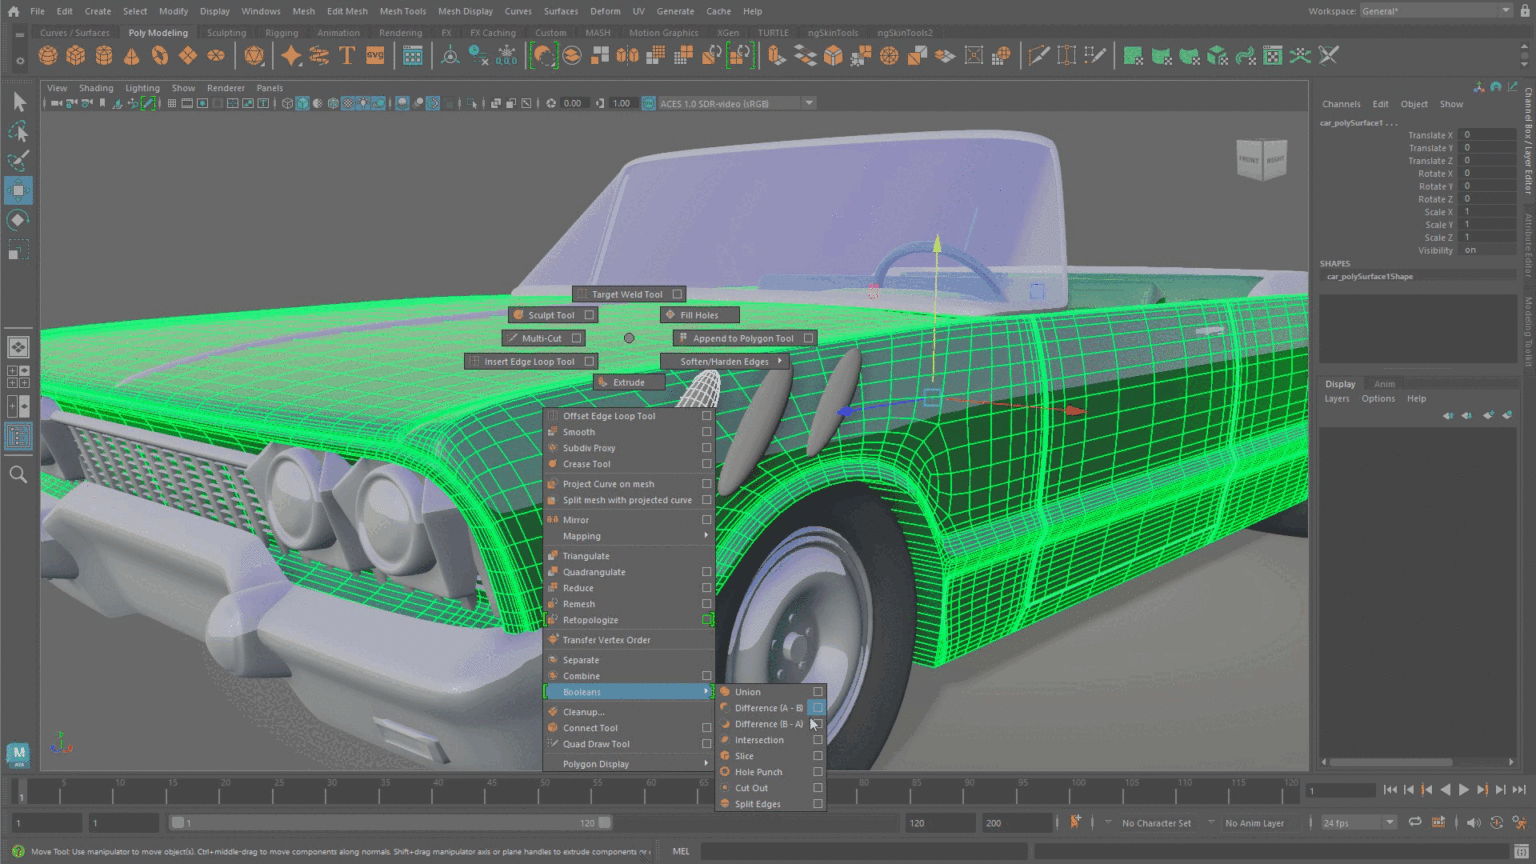Click the polygon Type text shelf icon

click(347, 56)
